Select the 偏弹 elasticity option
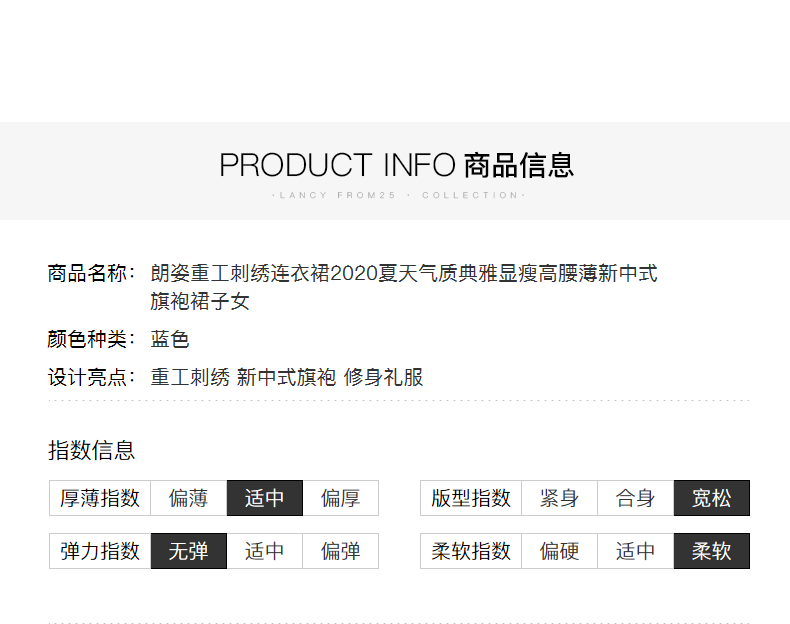The width and height of the screenshot is (790, 624). pyautogui.click(x=341, y=551)
